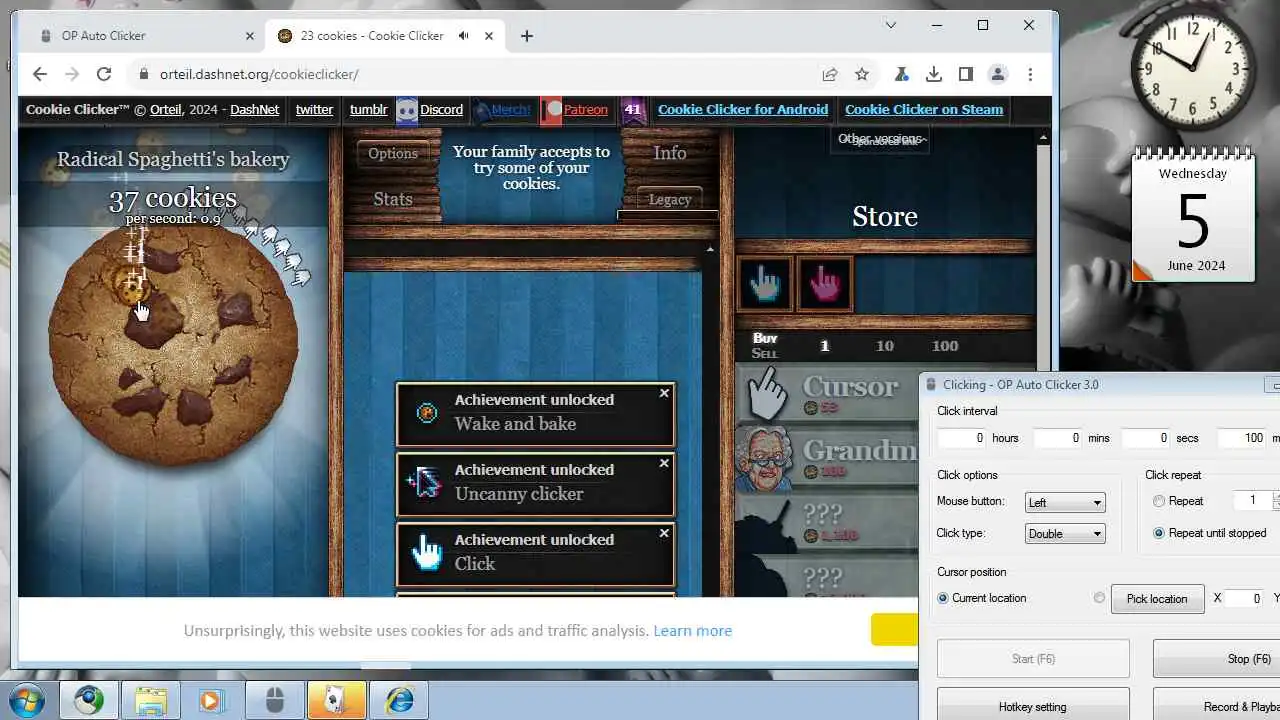Viewport: 1280px width, 720px height.
Task: Click Stop (F6) in OP Auto Clicker
Action: click(x=1216, y=659)
